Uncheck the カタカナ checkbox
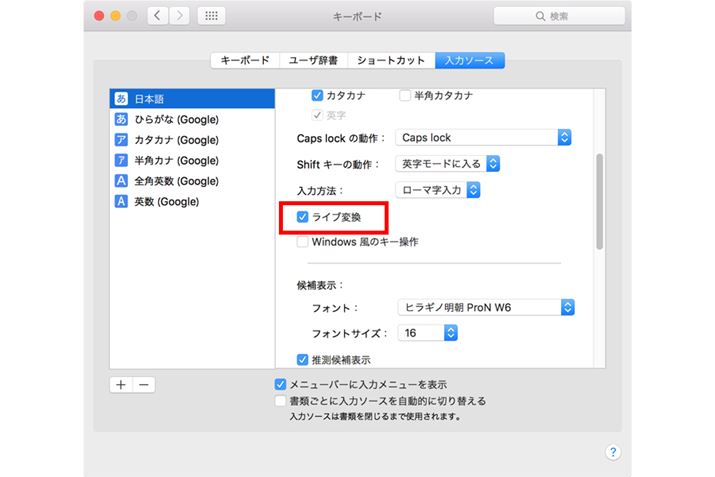The image size is (715, 477). coord(318,96)
